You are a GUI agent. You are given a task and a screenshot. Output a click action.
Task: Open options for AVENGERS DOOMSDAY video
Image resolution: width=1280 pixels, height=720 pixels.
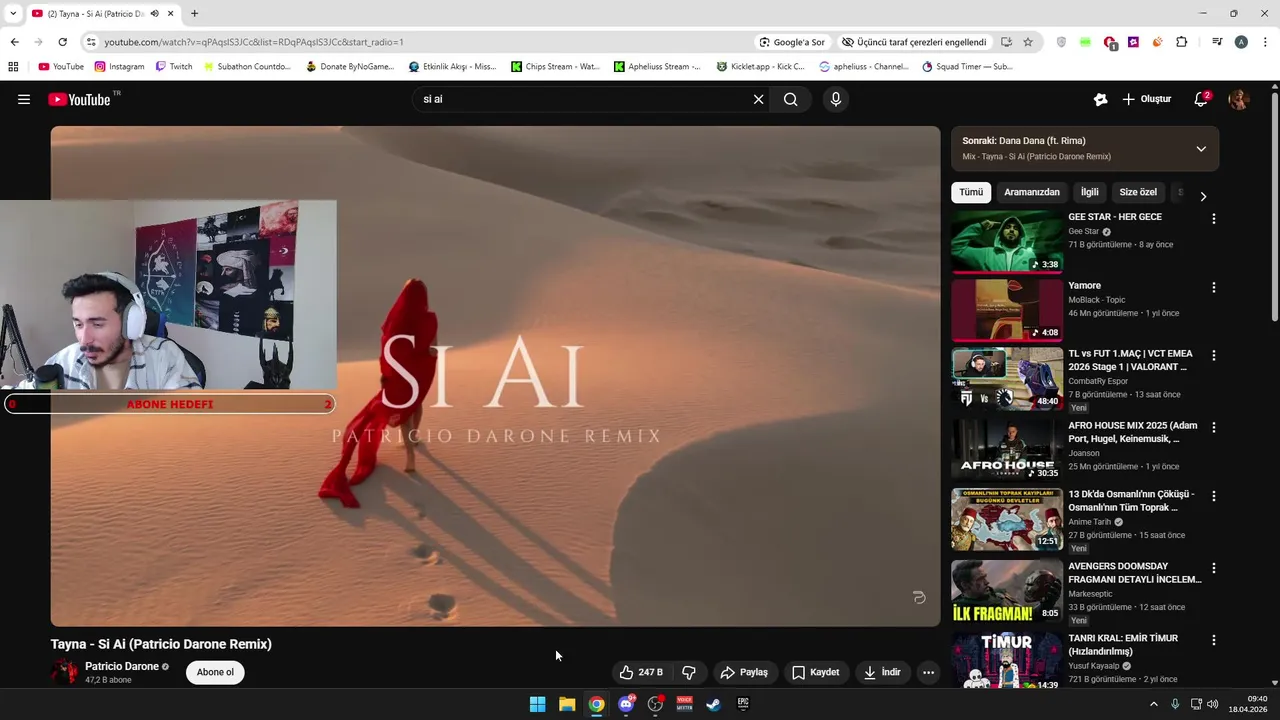click(x=1214, y=568)
